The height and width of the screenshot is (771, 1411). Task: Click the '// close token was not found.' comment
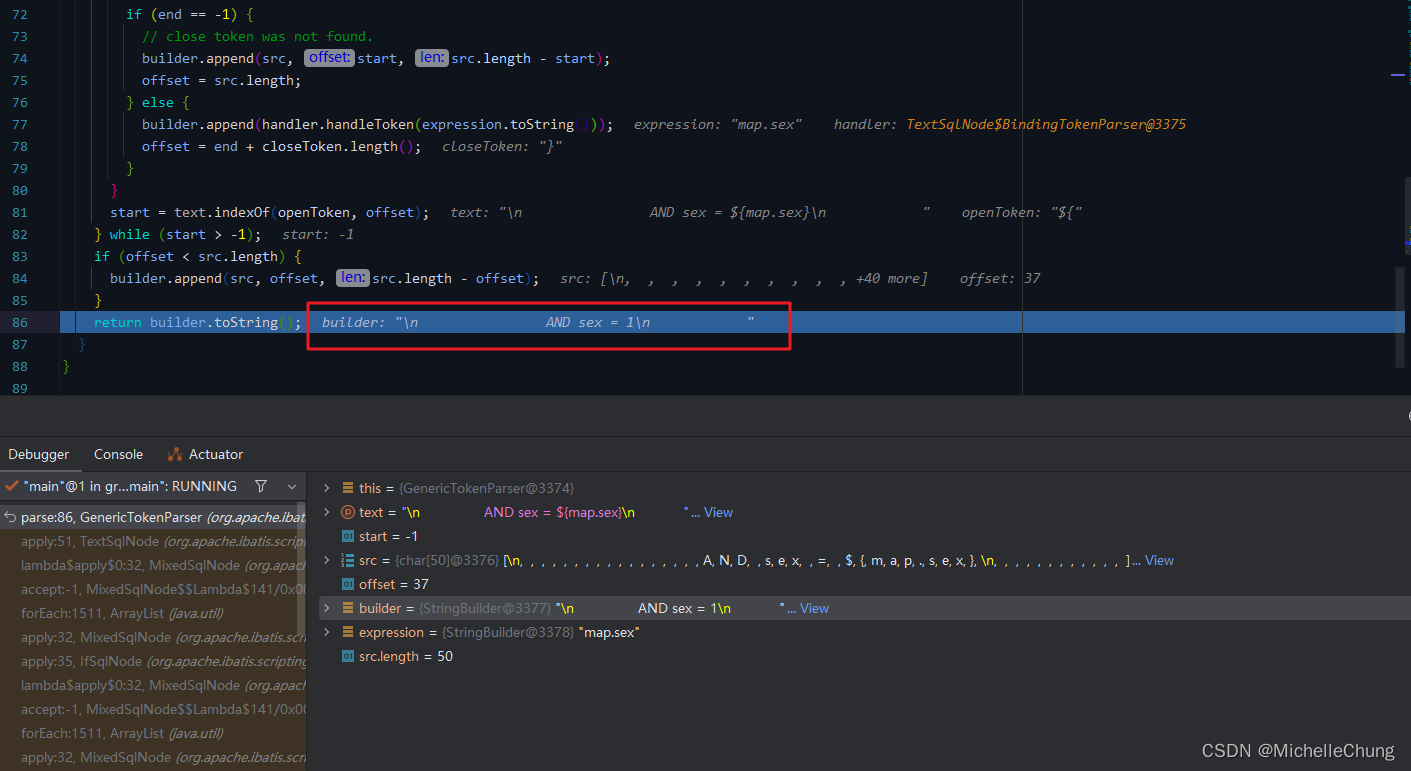coord(257,36)
